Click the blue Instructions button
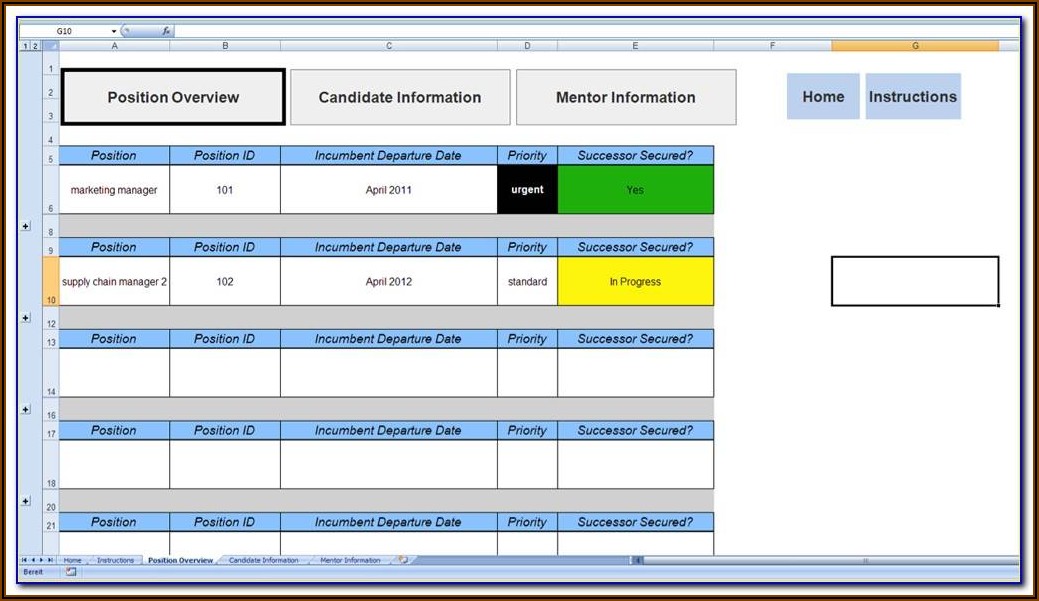 912,97
